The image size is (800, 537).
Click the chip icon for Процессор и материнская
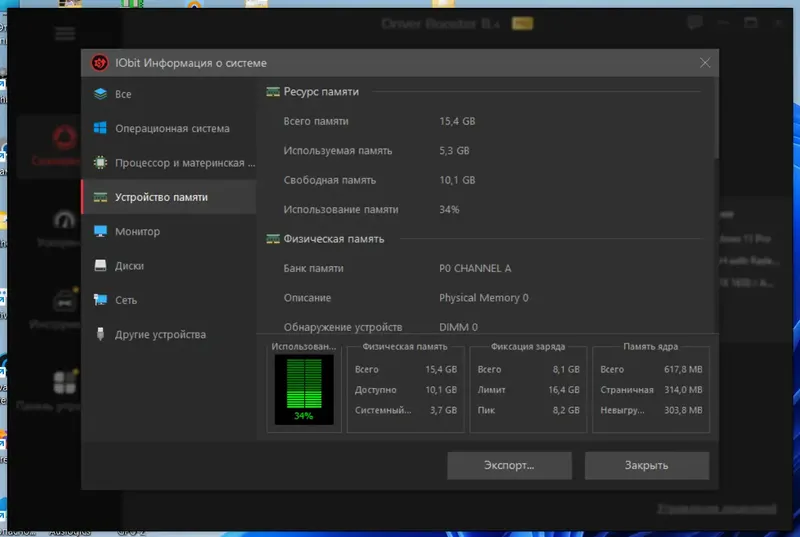101,163
